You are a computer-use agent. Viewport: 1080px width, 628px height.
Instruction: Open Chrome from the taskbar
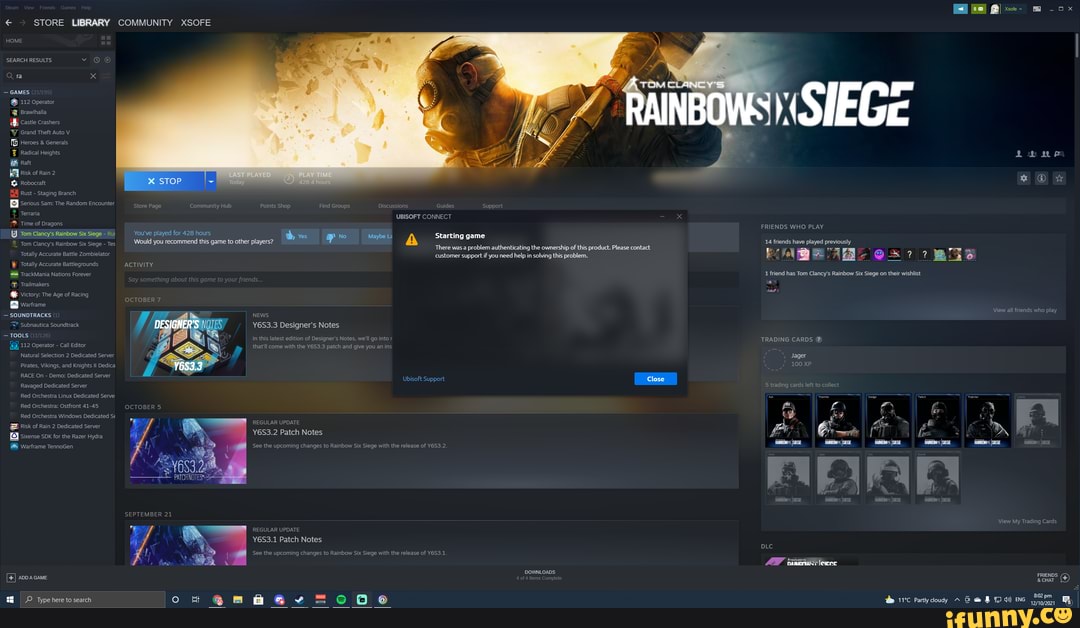click(x=217, y=600)
